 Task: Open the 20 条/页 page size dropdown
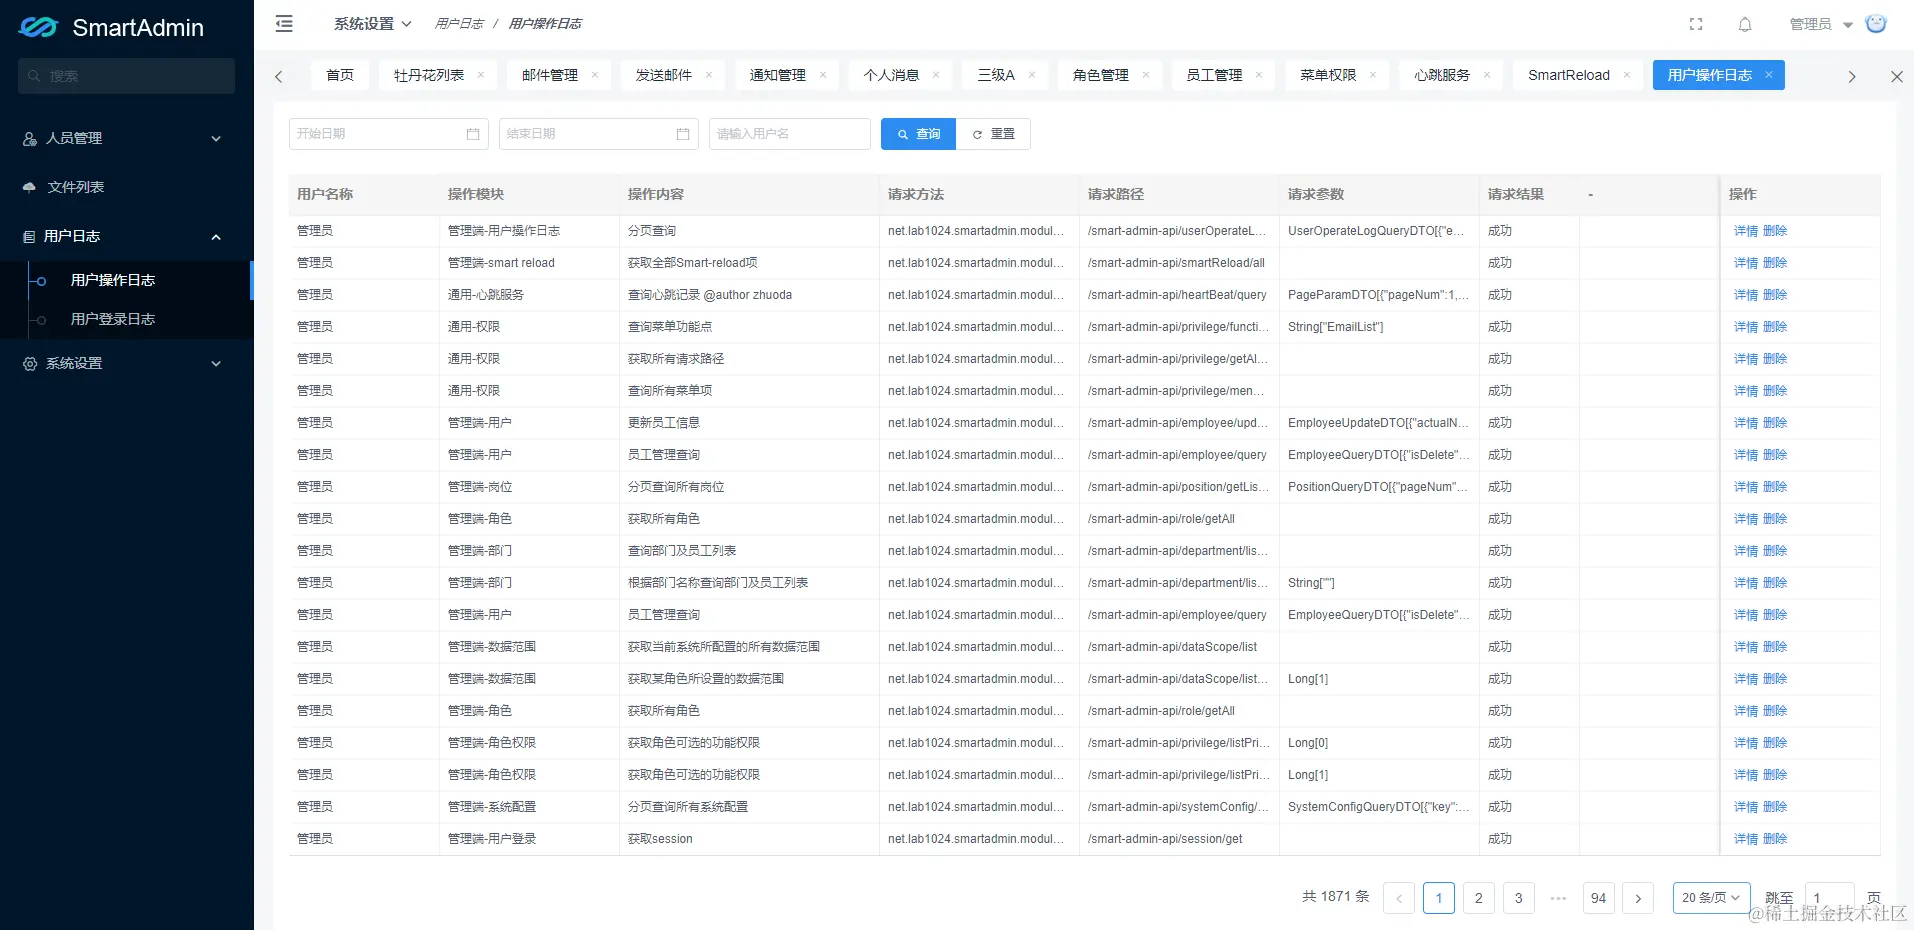tap(1711, 898)
